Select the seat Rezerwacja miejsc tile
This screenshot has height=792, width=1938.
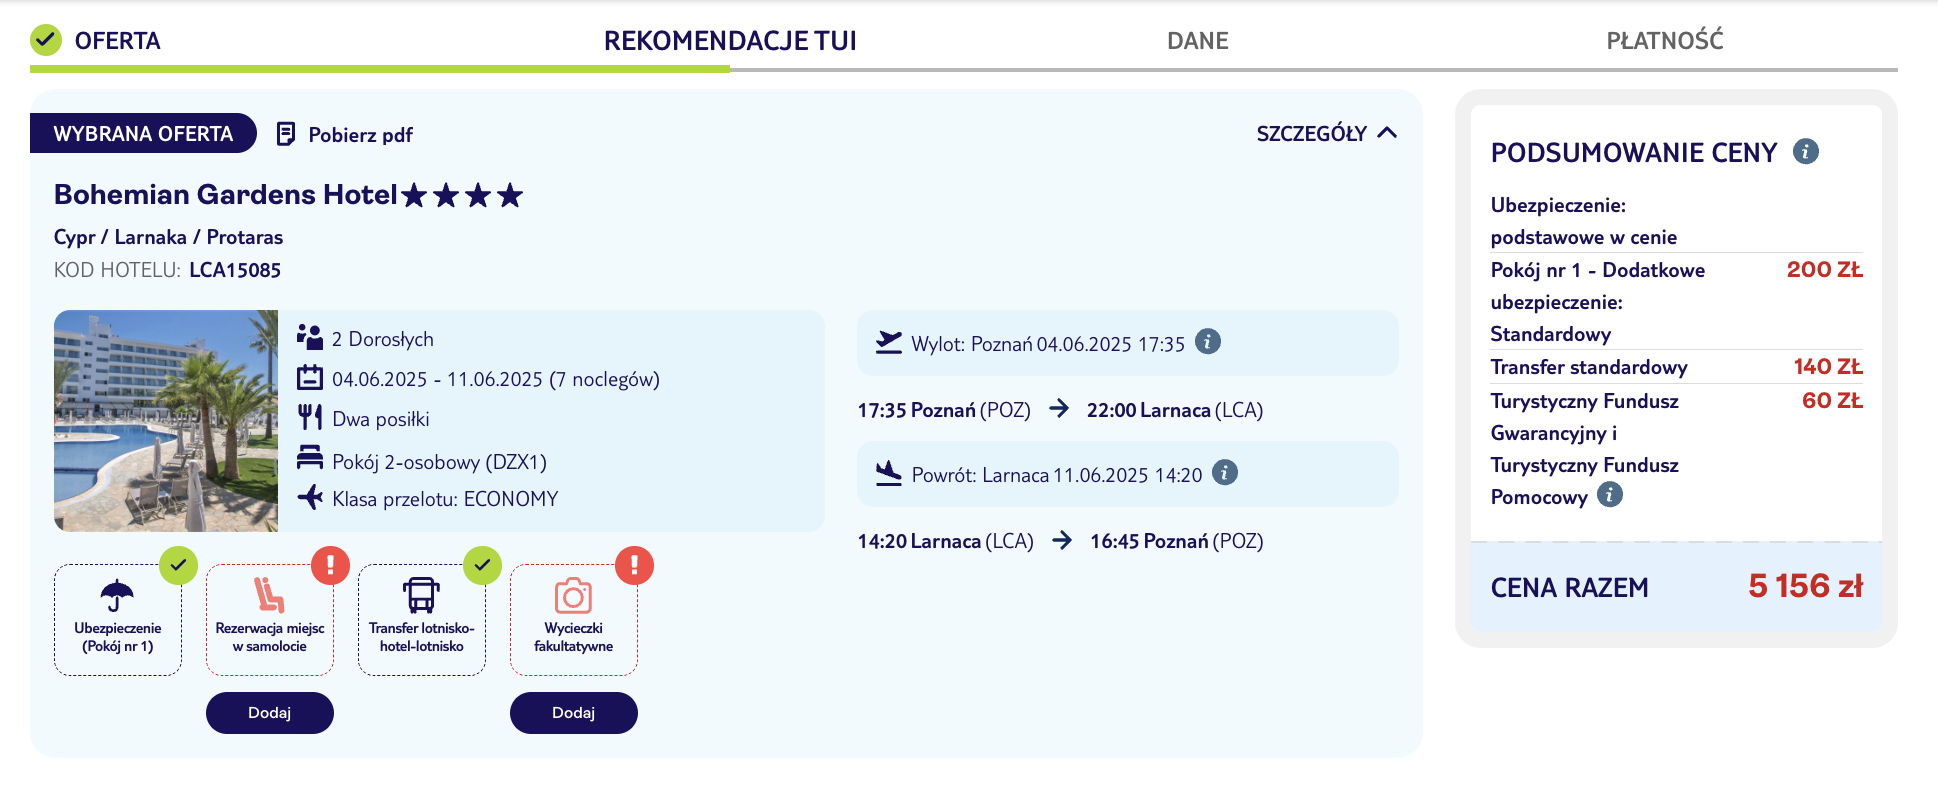[270, 620]
